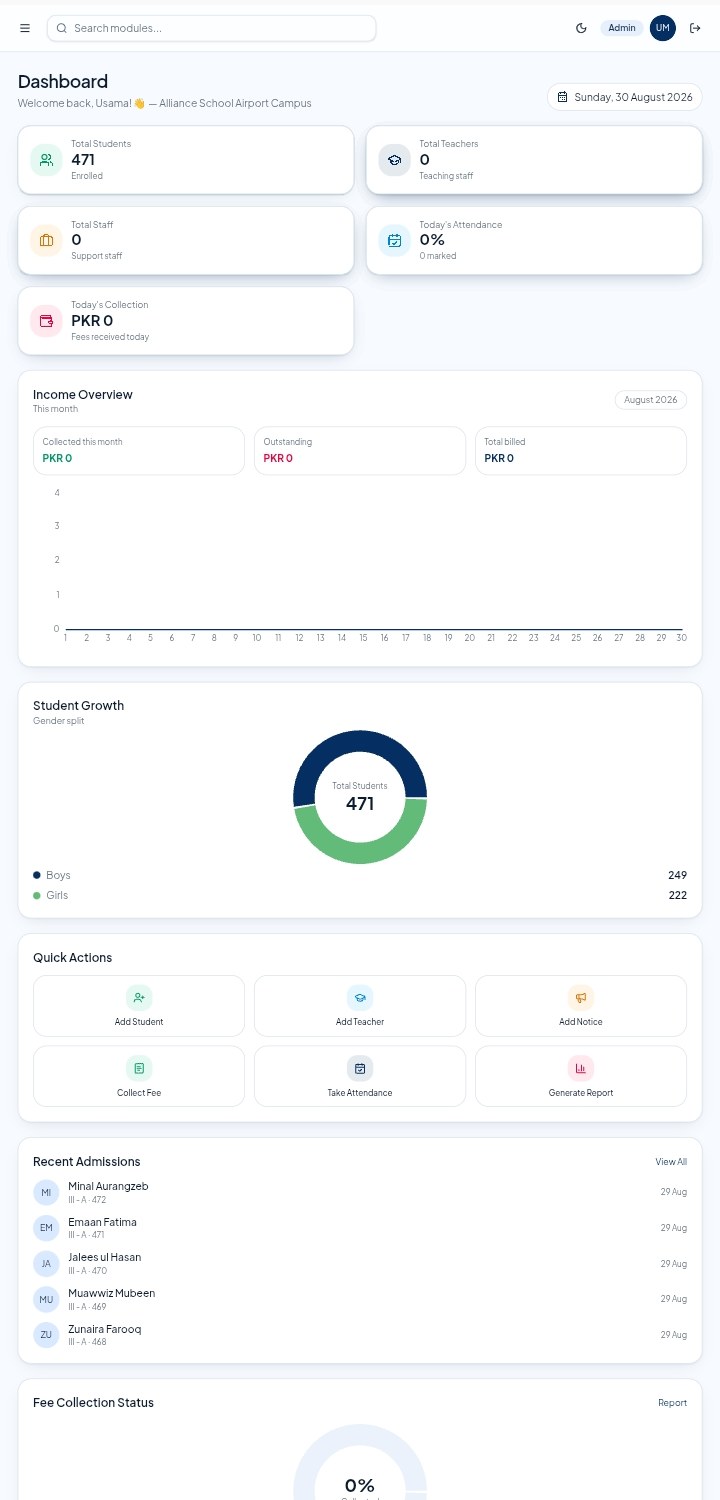This screenshot has height=1500, width=720.
Task: Click the Generate Report chart icon
Action: (581, 1068)
